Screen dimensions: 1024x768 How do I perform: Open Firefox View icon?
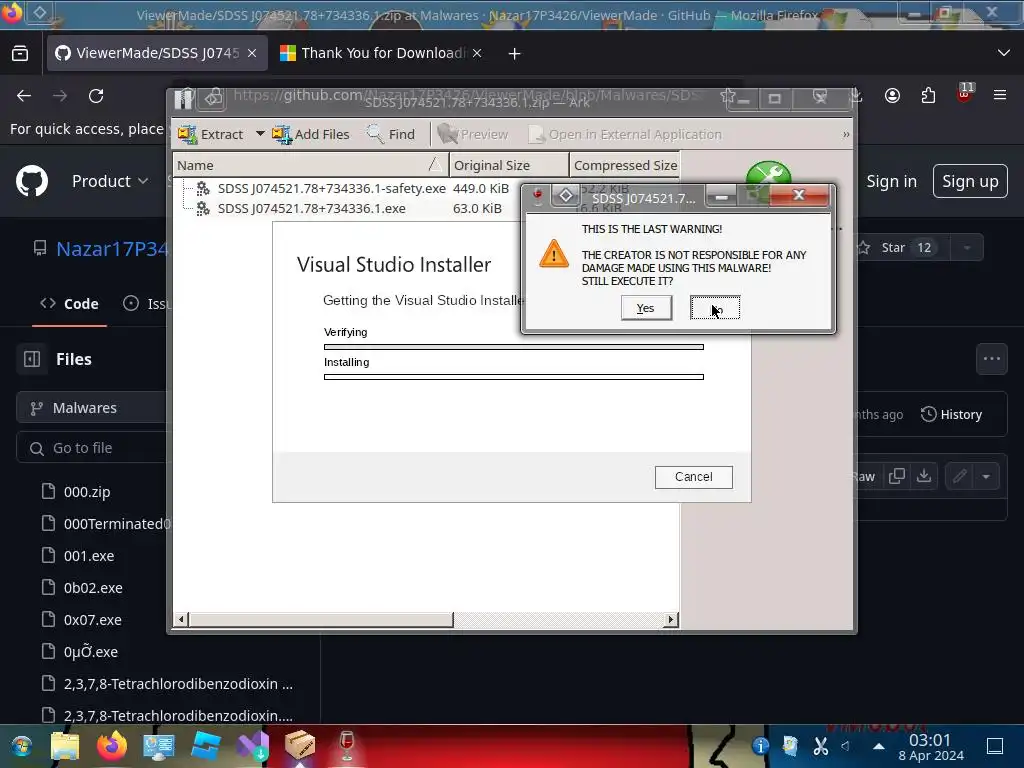(x=20, y=54)
